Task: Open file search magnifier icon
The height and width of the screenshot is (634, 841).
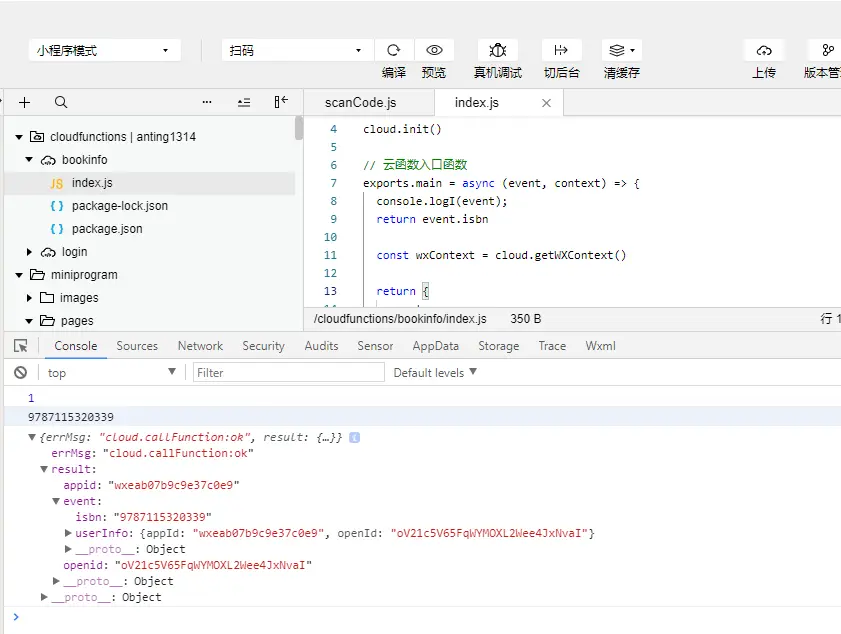Action: point(61,102)
